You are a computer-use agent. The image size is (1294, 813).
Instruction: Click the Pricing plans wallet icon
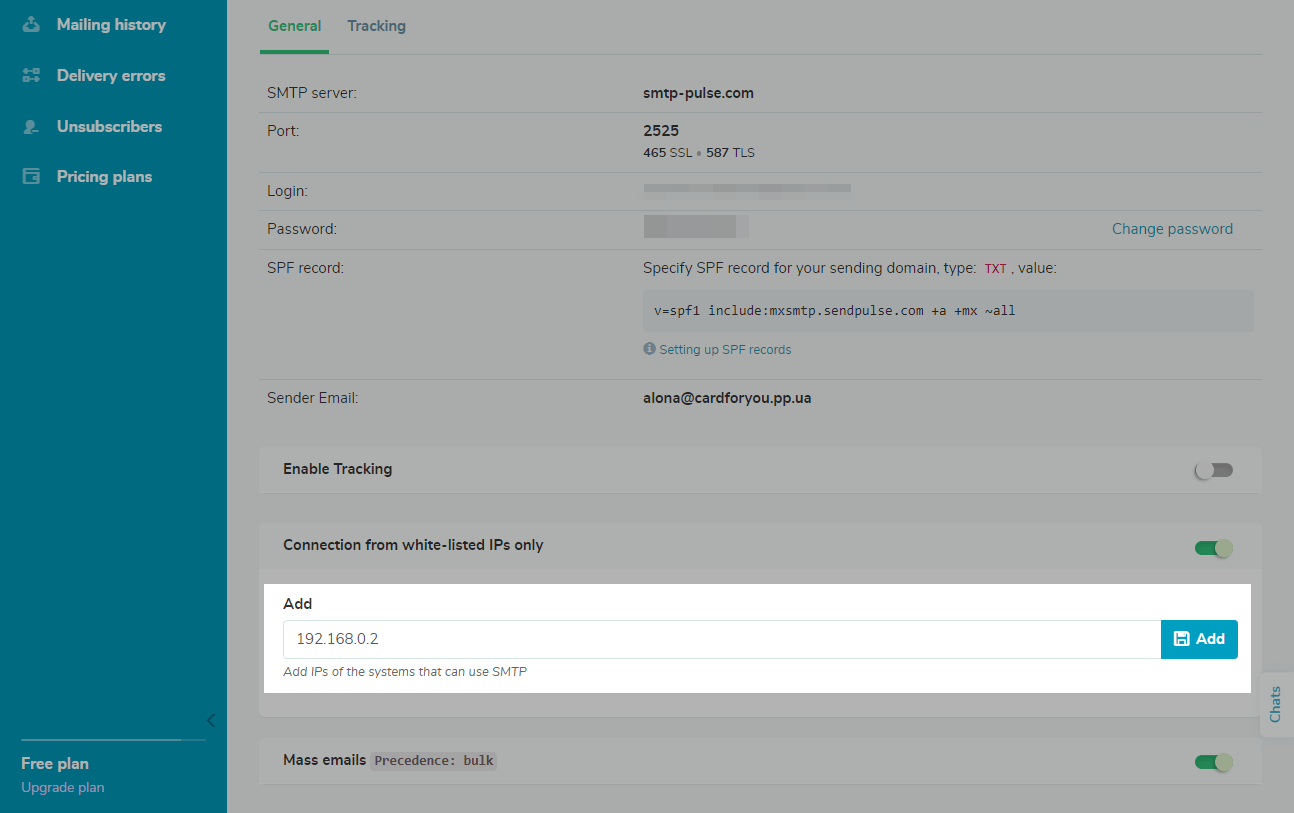pyautogui.click(x=31, y=177)
